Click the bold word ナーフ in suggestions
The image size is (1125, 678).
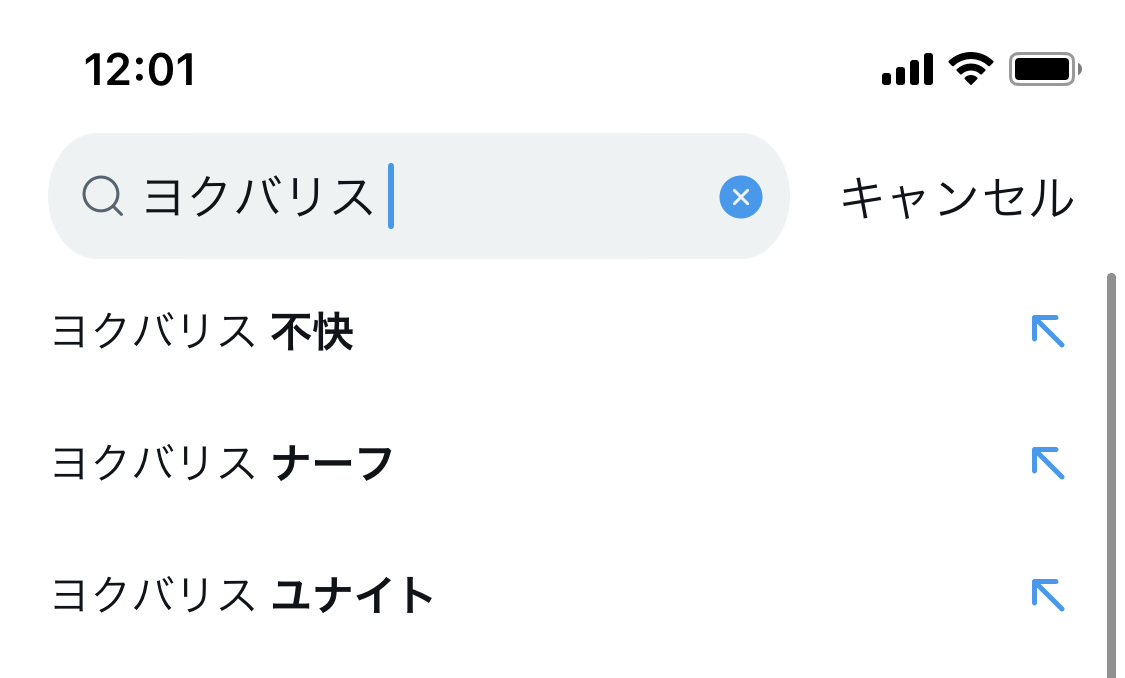(x=332, y=463)
